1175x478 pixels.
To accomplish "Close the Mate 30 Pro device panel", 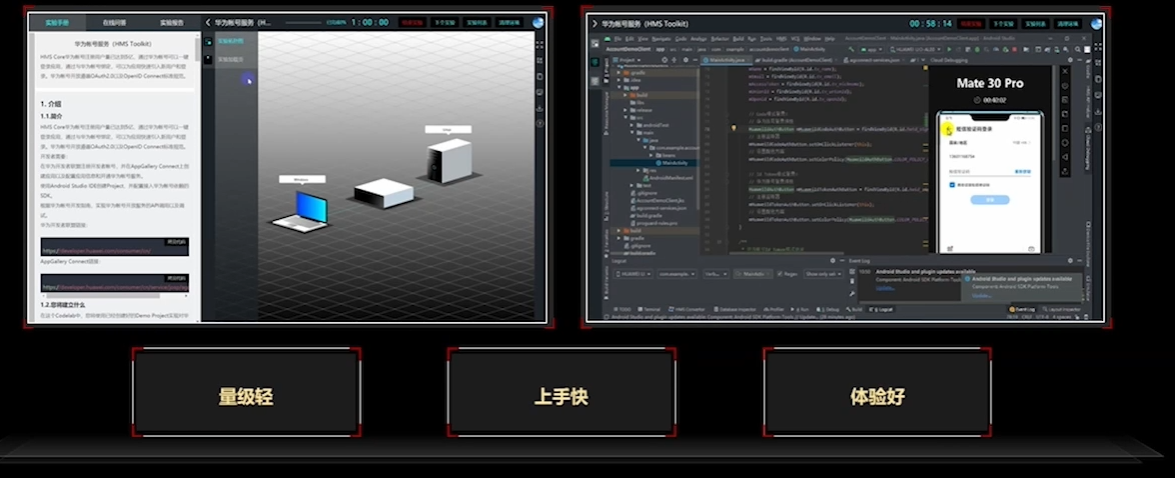I will (1066, 70).
